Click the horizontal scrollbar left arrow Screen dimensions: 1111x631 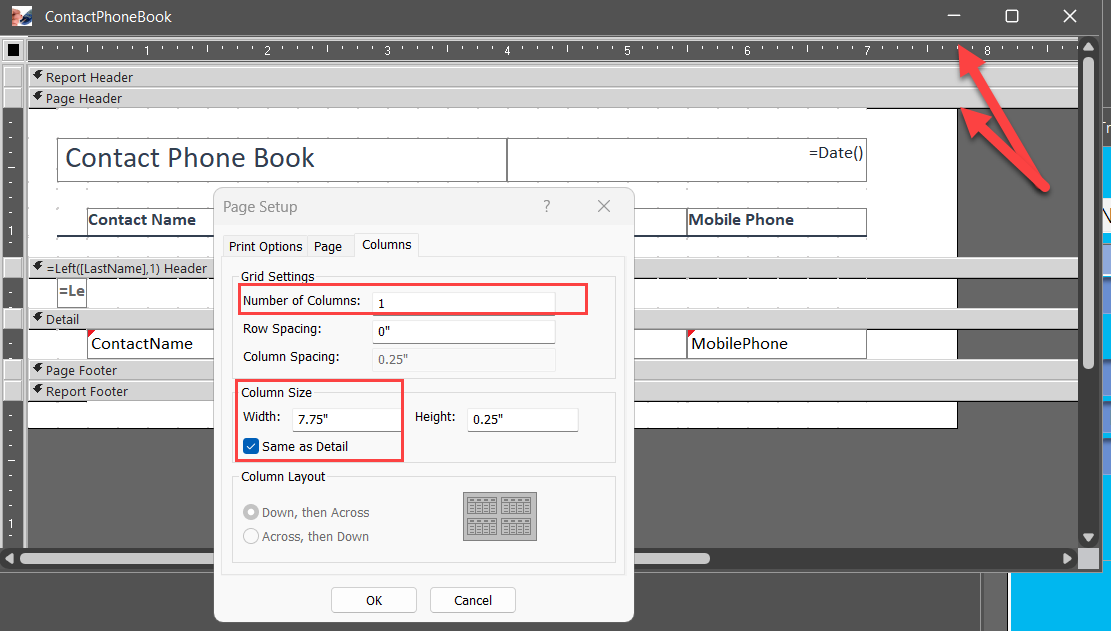9,558
